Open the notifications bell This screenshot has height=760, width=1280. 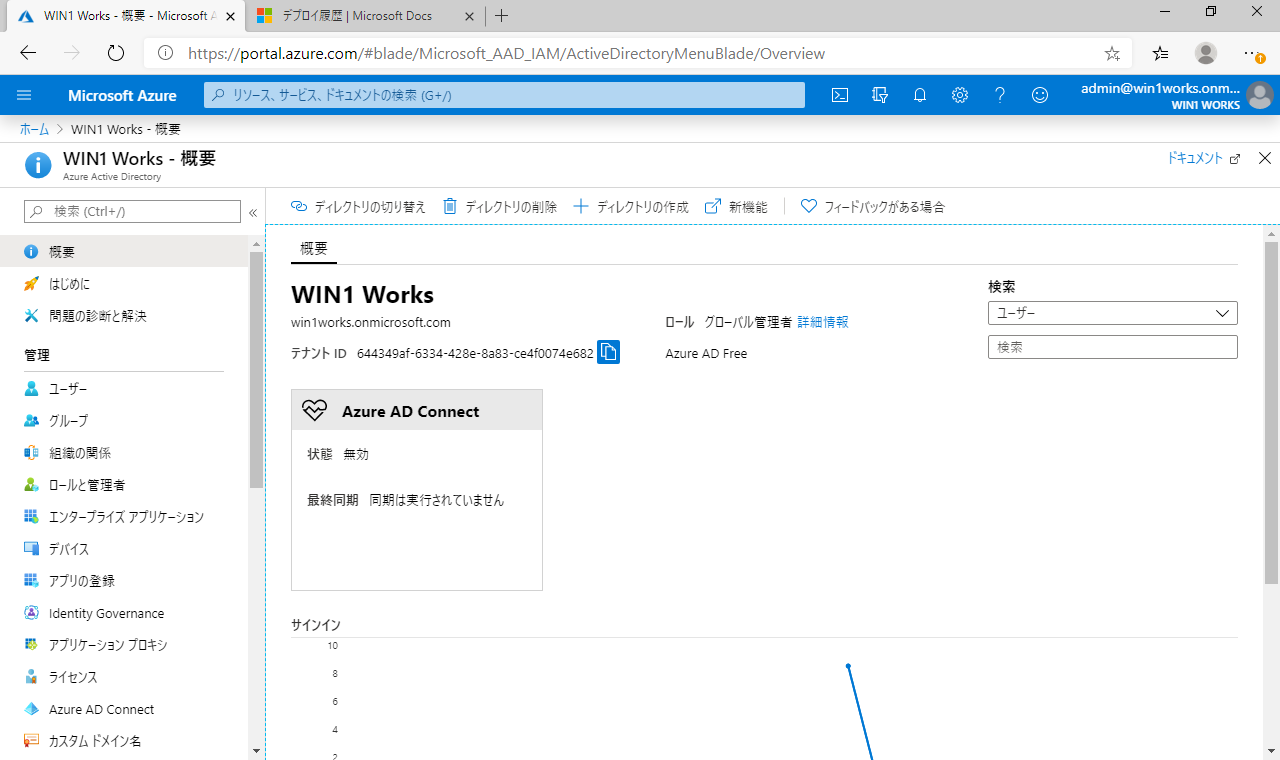(x=920, y=95)
